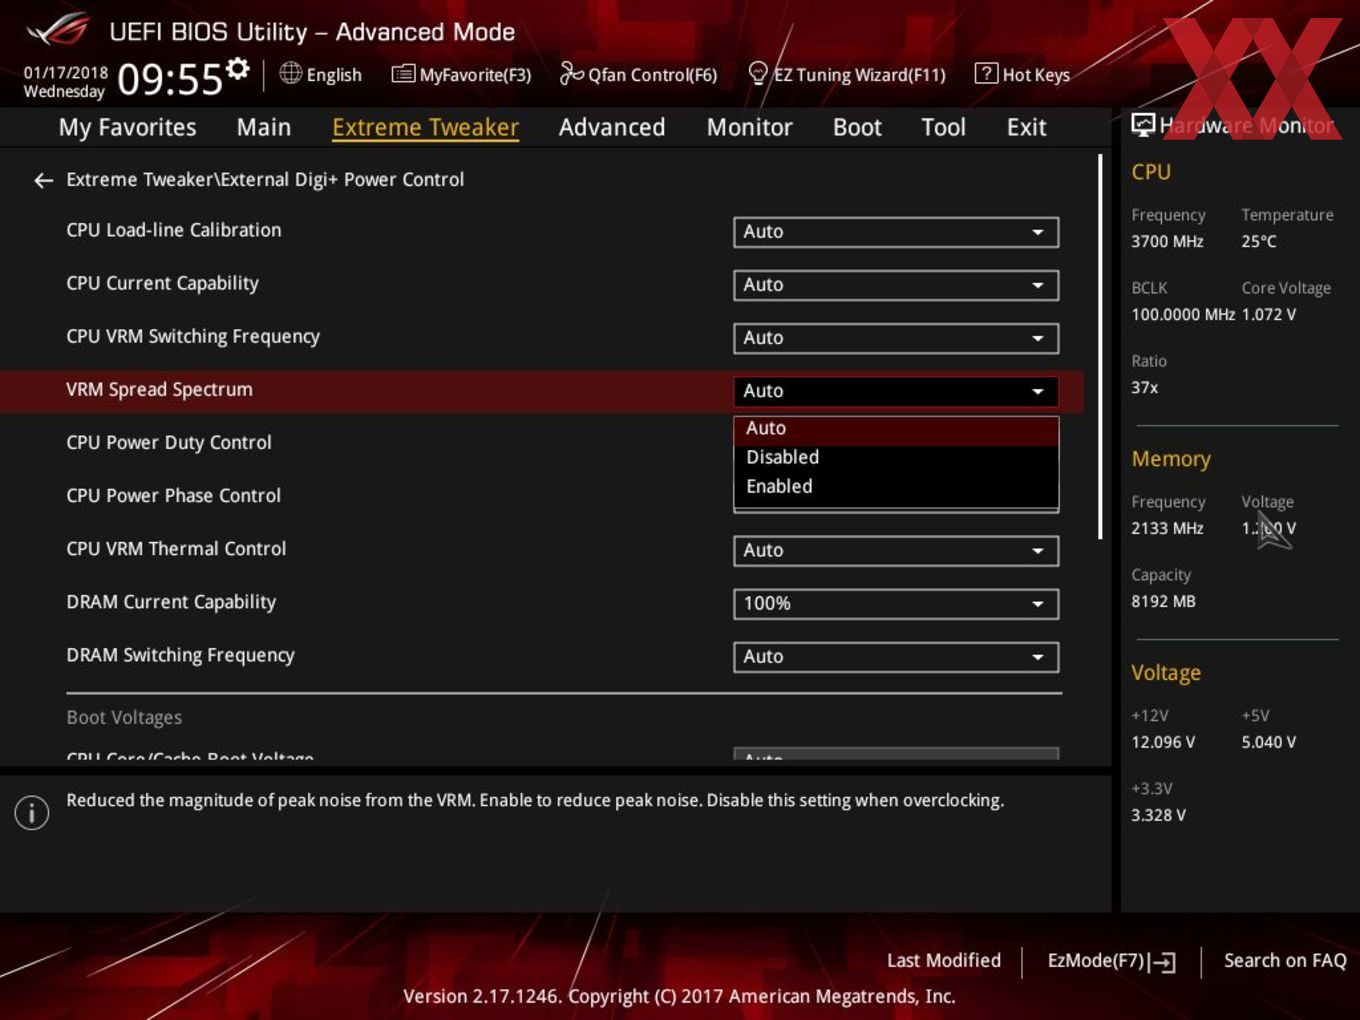Click the 3700 MHz CPU frequency value

click(x=1167, y=241)
